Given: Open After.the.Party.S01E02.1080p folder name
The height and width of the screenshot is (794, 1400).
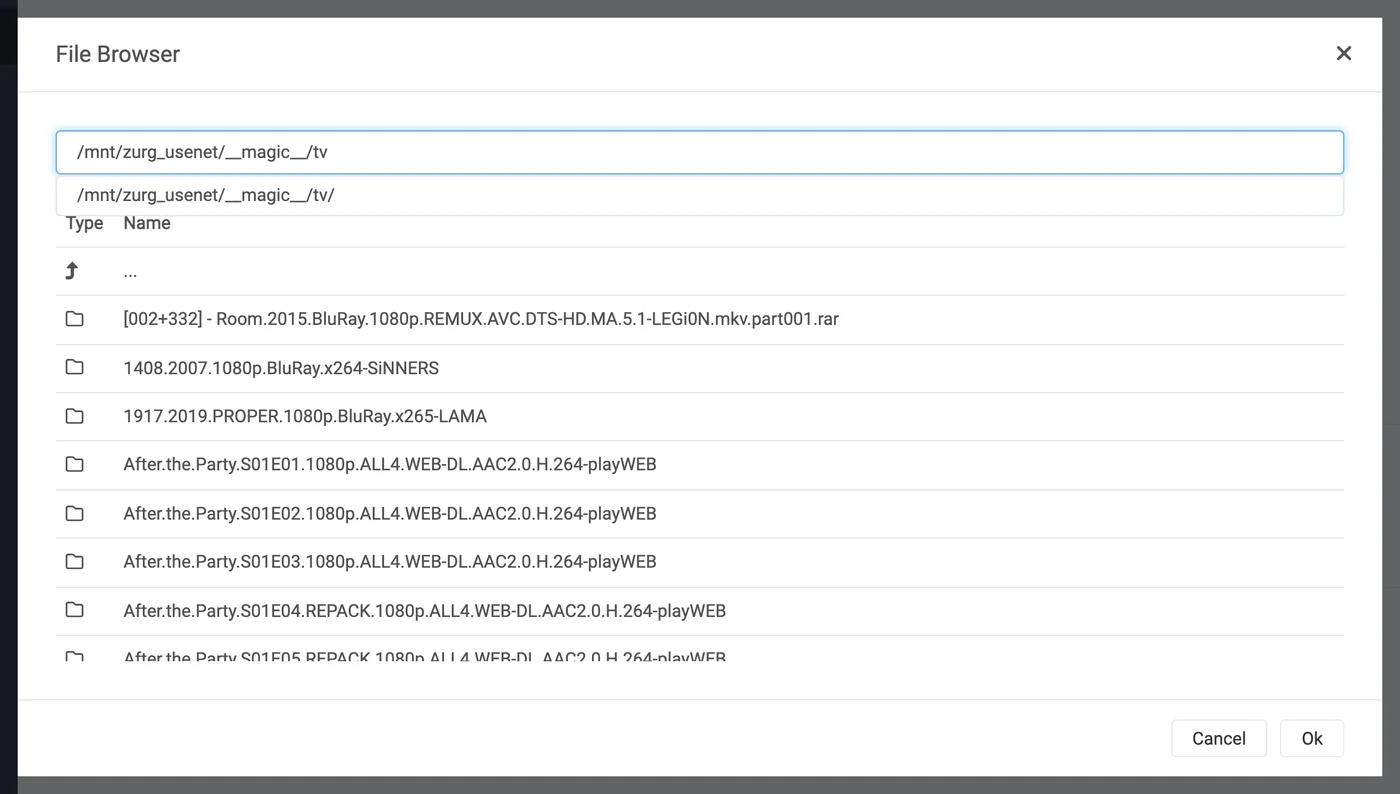Looking at the screenshot, I should (390, 513).
